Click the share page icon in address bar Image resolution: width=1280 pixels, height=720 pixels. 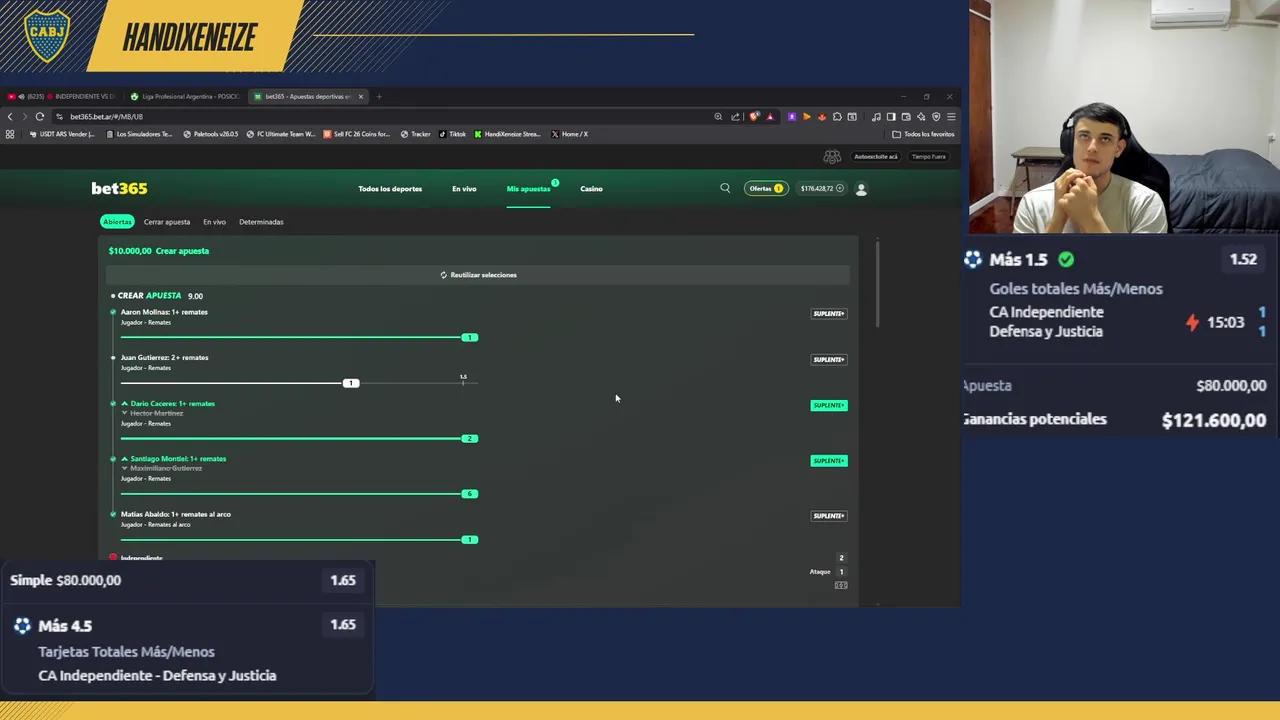pyautogui.click(x=735, y=116)
